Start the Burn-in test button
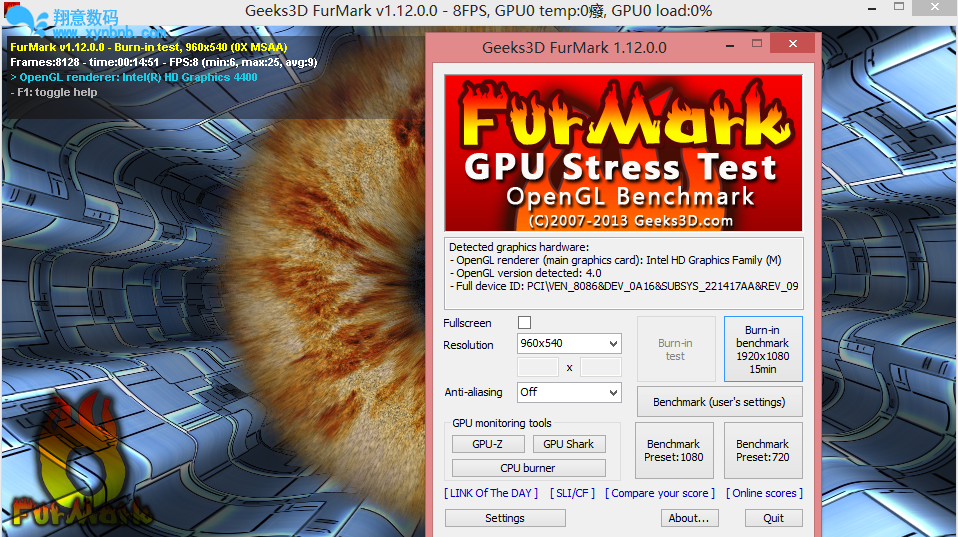Screen dimensions: 958x537 676,349
